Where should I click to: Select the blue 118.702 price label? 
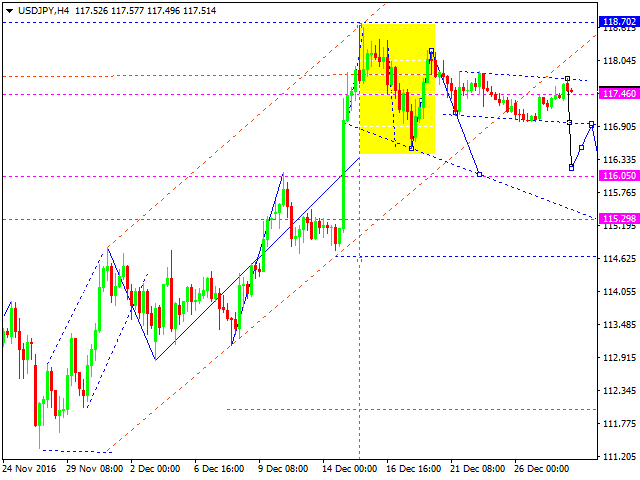coord(619,22)
